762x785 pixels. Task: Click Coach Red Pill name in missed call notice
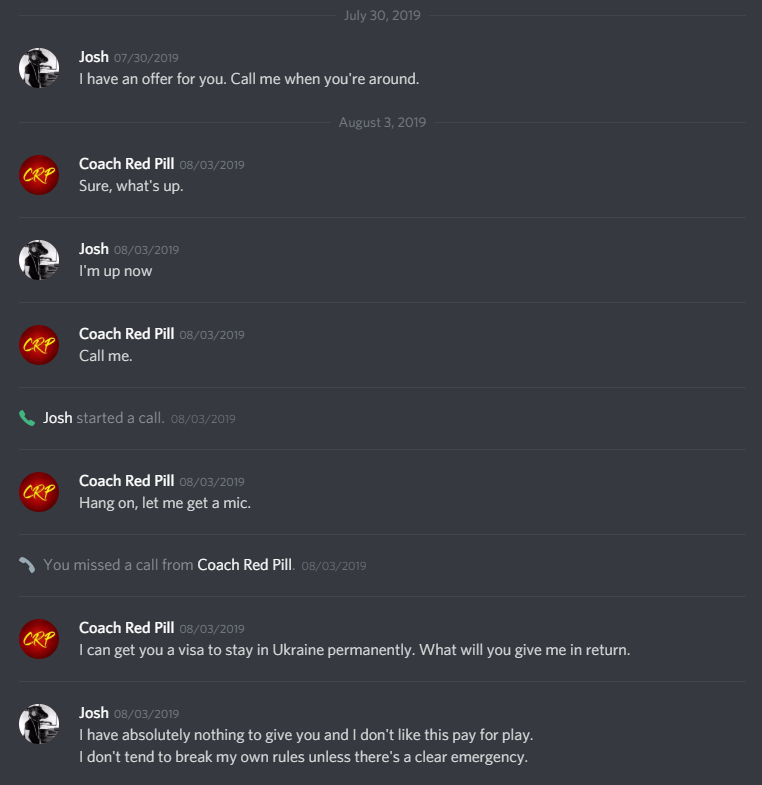click(x=245, y=565)
